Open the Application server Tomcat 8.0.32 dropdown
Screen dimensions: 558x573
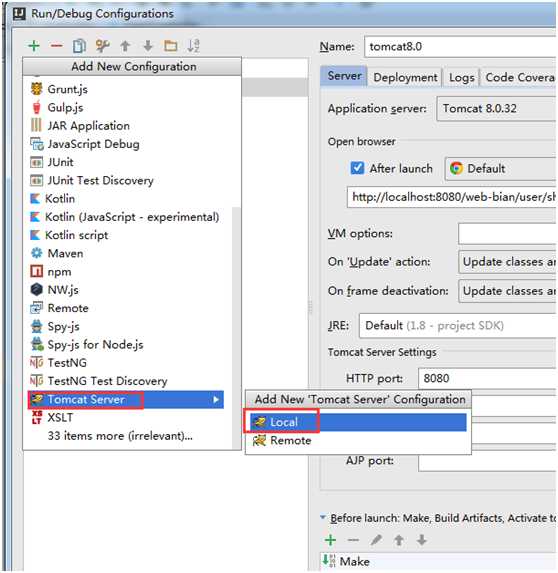coord(496,109)
